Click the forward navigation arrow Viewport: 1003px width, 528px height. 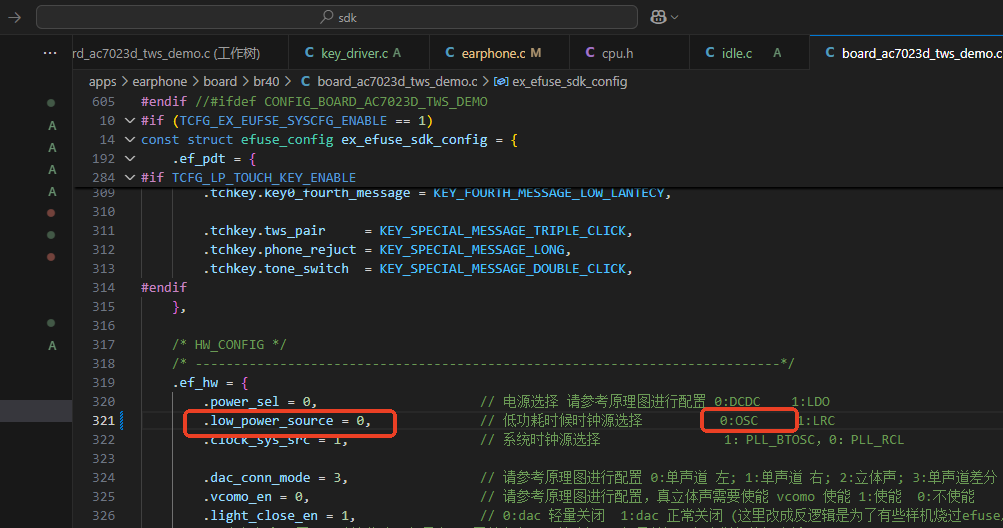coord(14,17)
